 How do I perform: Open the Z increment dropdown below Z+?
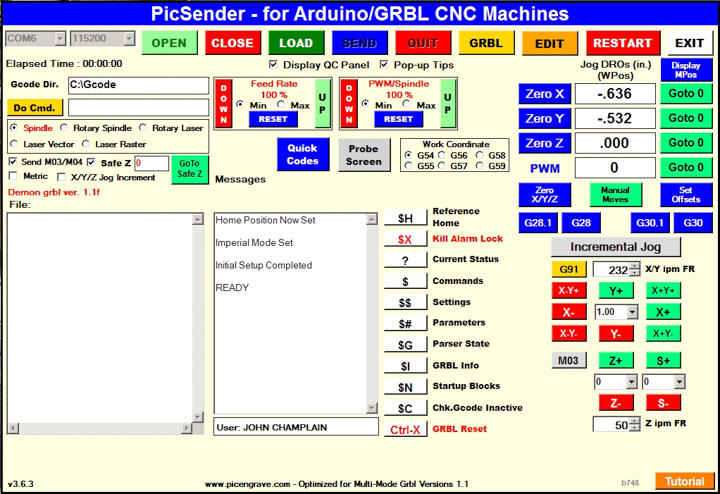pyautogui.click(x=632, y=382)
